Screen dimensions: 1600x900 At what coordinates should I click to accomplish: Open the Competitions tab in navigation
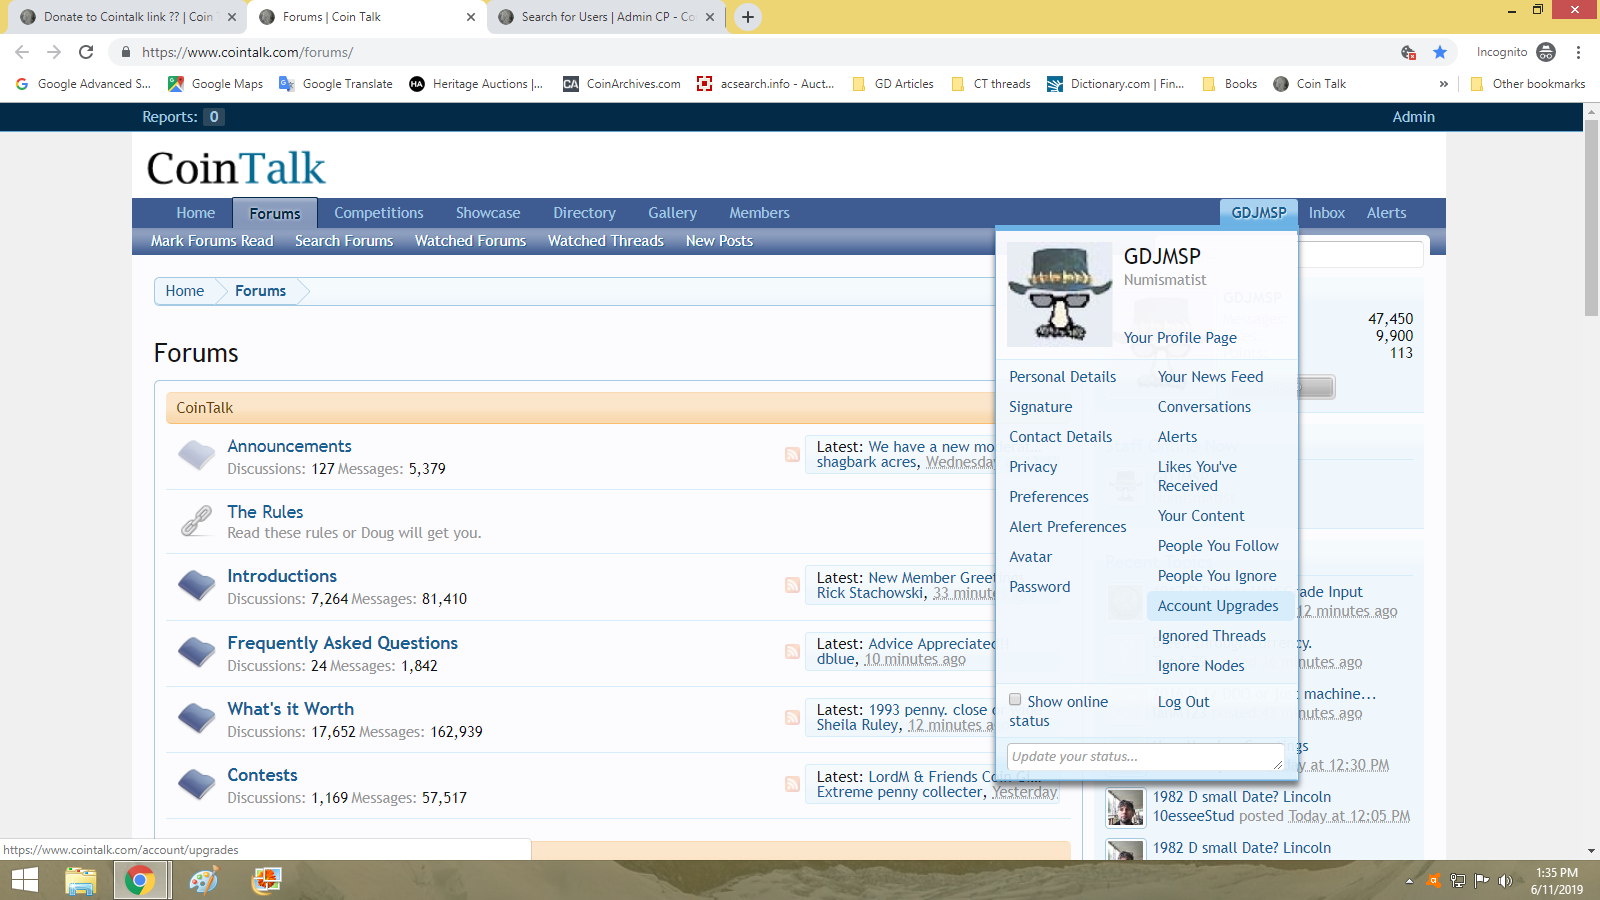378,213
